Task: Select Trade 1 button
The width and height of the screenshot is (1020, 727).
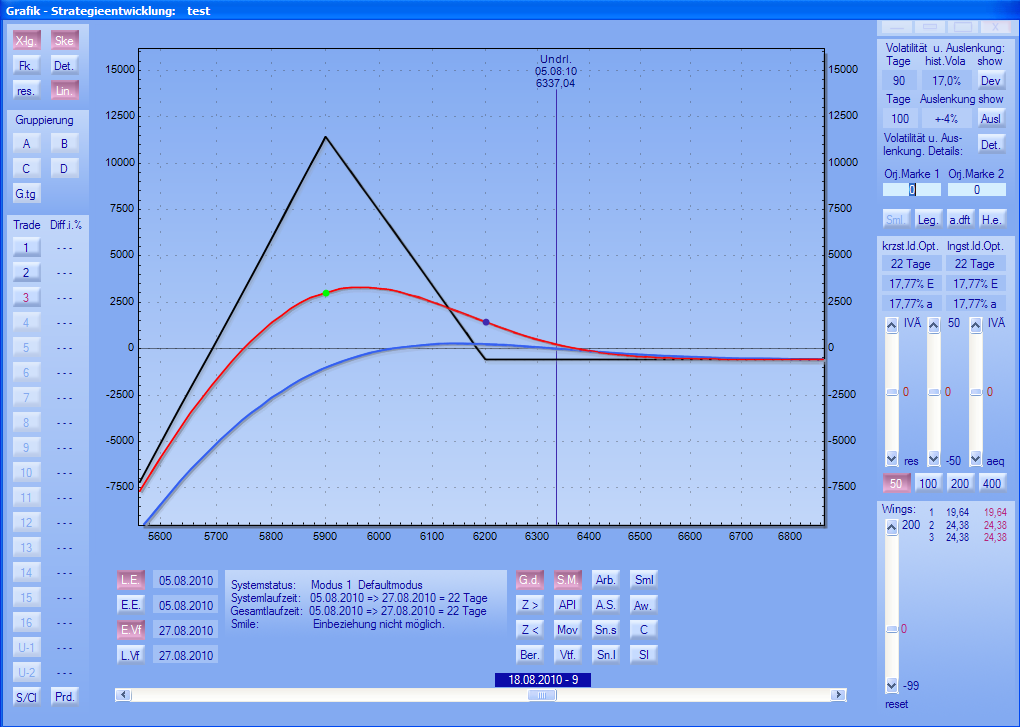Action: (x=26, y=247)
